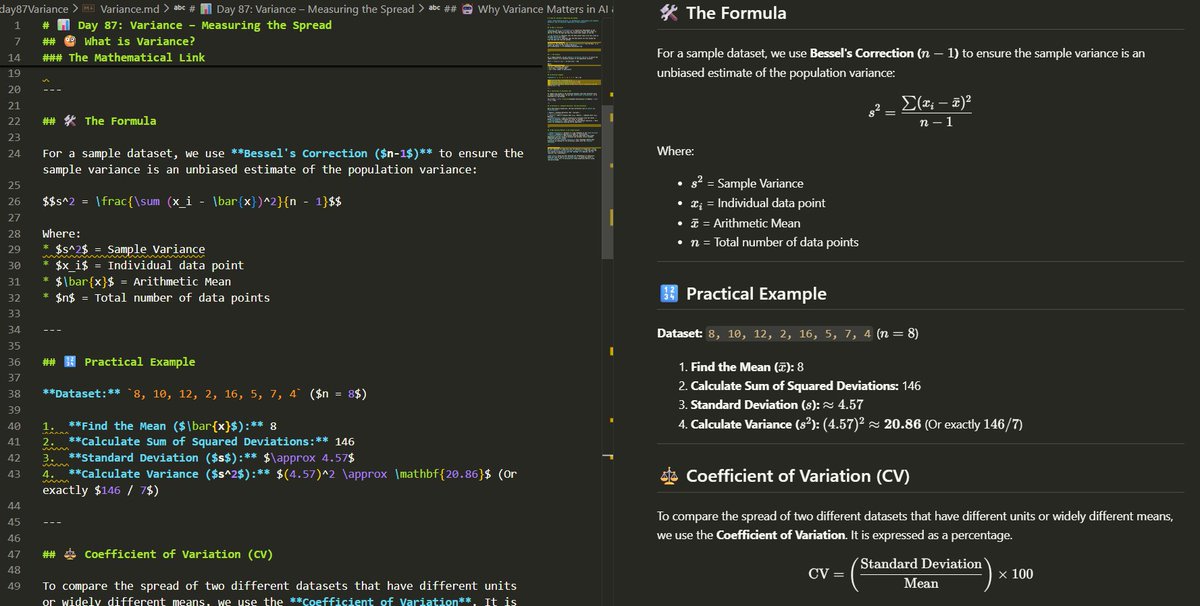The height and width of the screenshot is (606, 1200).
Task: Click line number 36 in the gutter
Action: [14, 361]
